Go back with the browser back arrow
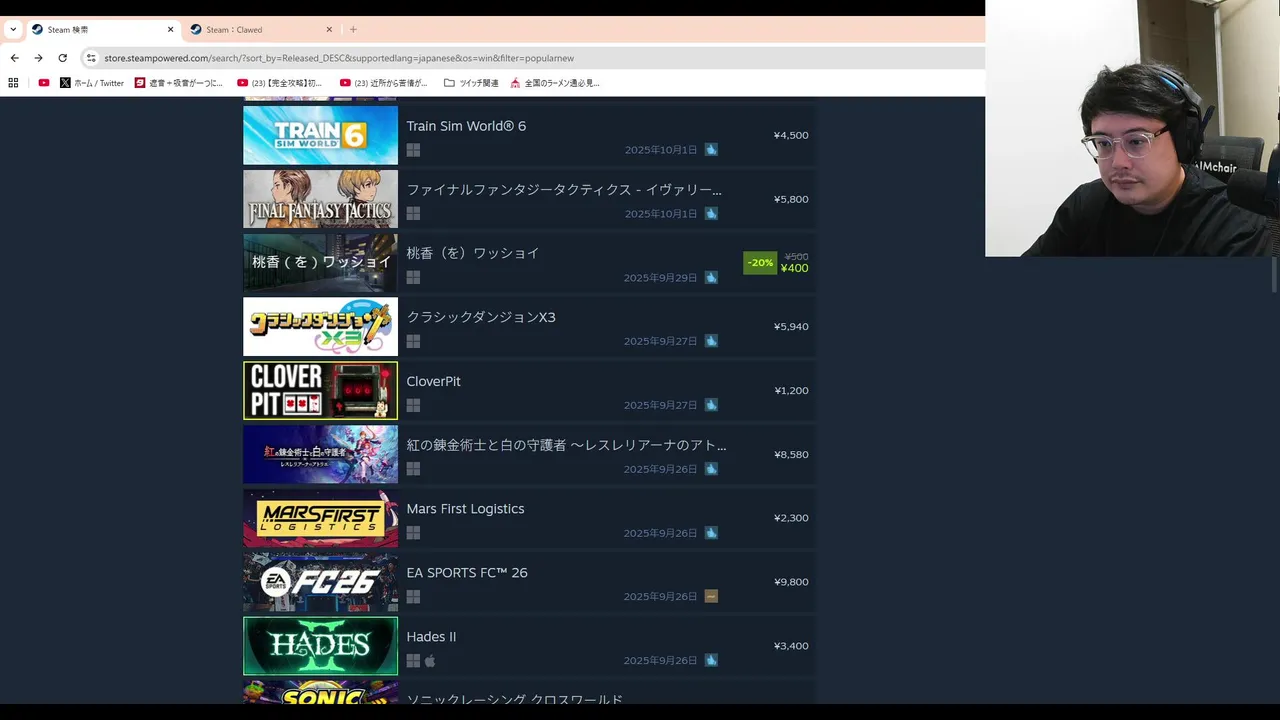The width and height of the screenshot is (1280, 720). click(x=14, y=58)
